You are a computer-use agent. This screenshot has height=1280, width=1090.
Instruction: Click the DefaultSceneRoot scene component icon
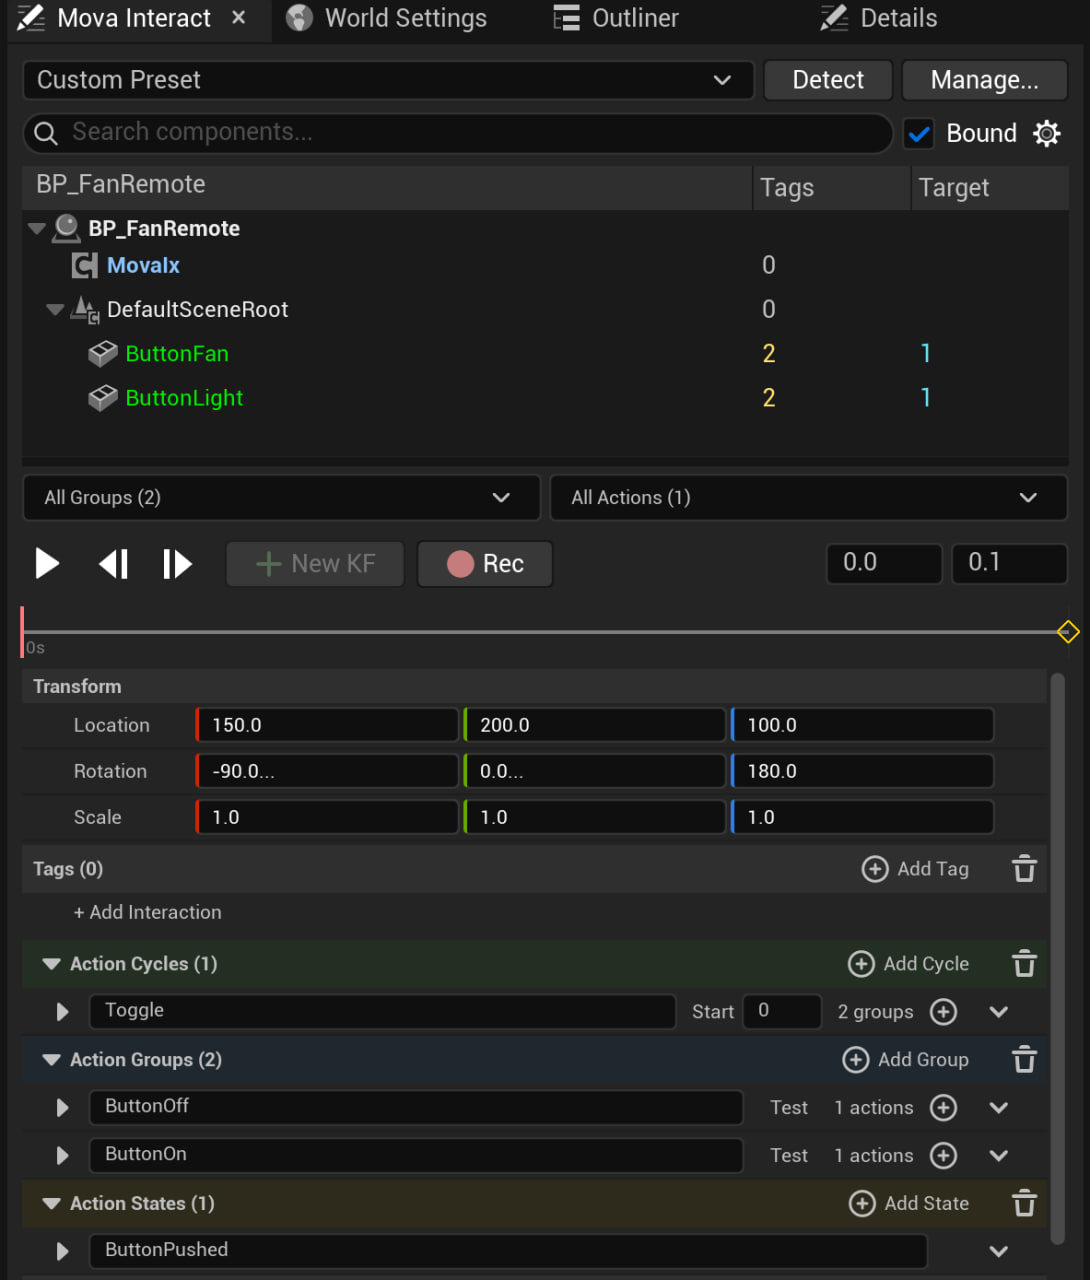click(x=85, y=310)
